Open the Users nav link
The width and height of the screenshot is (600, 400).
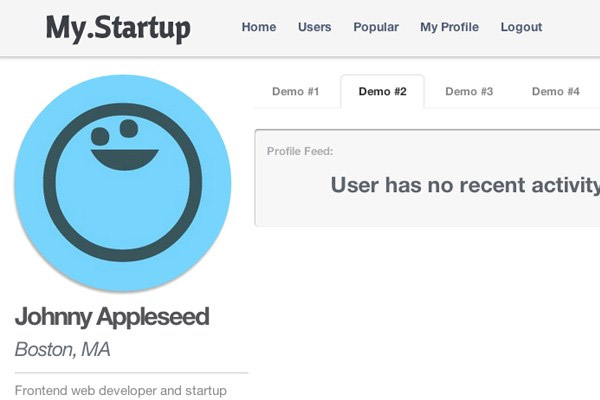click(x=315, y=27)
